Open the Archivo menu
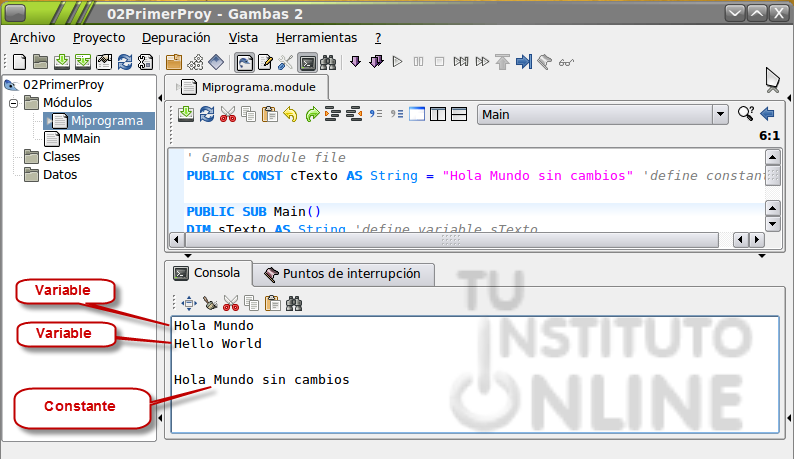794x459 pixels. point(32,38)
